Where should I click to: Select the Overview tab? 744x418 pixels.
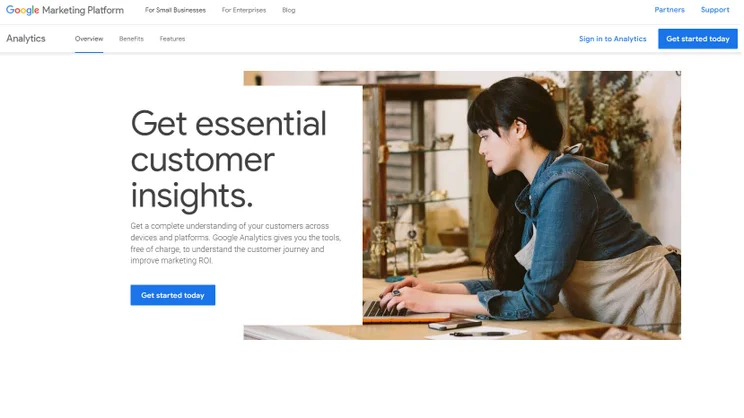click(89, 39)
